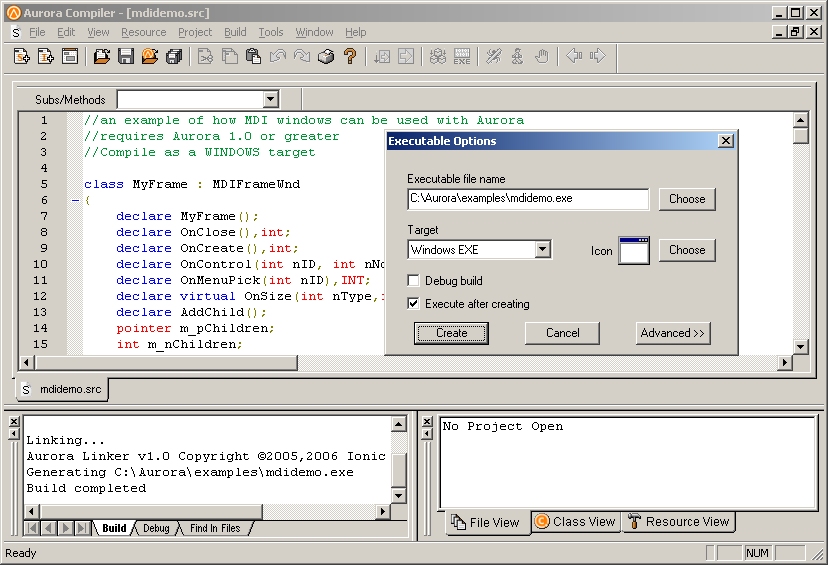Expand the Subs/Methods dropdown list
The height and width of the screenshot is (565, 828).
click(x=270, y=99)
